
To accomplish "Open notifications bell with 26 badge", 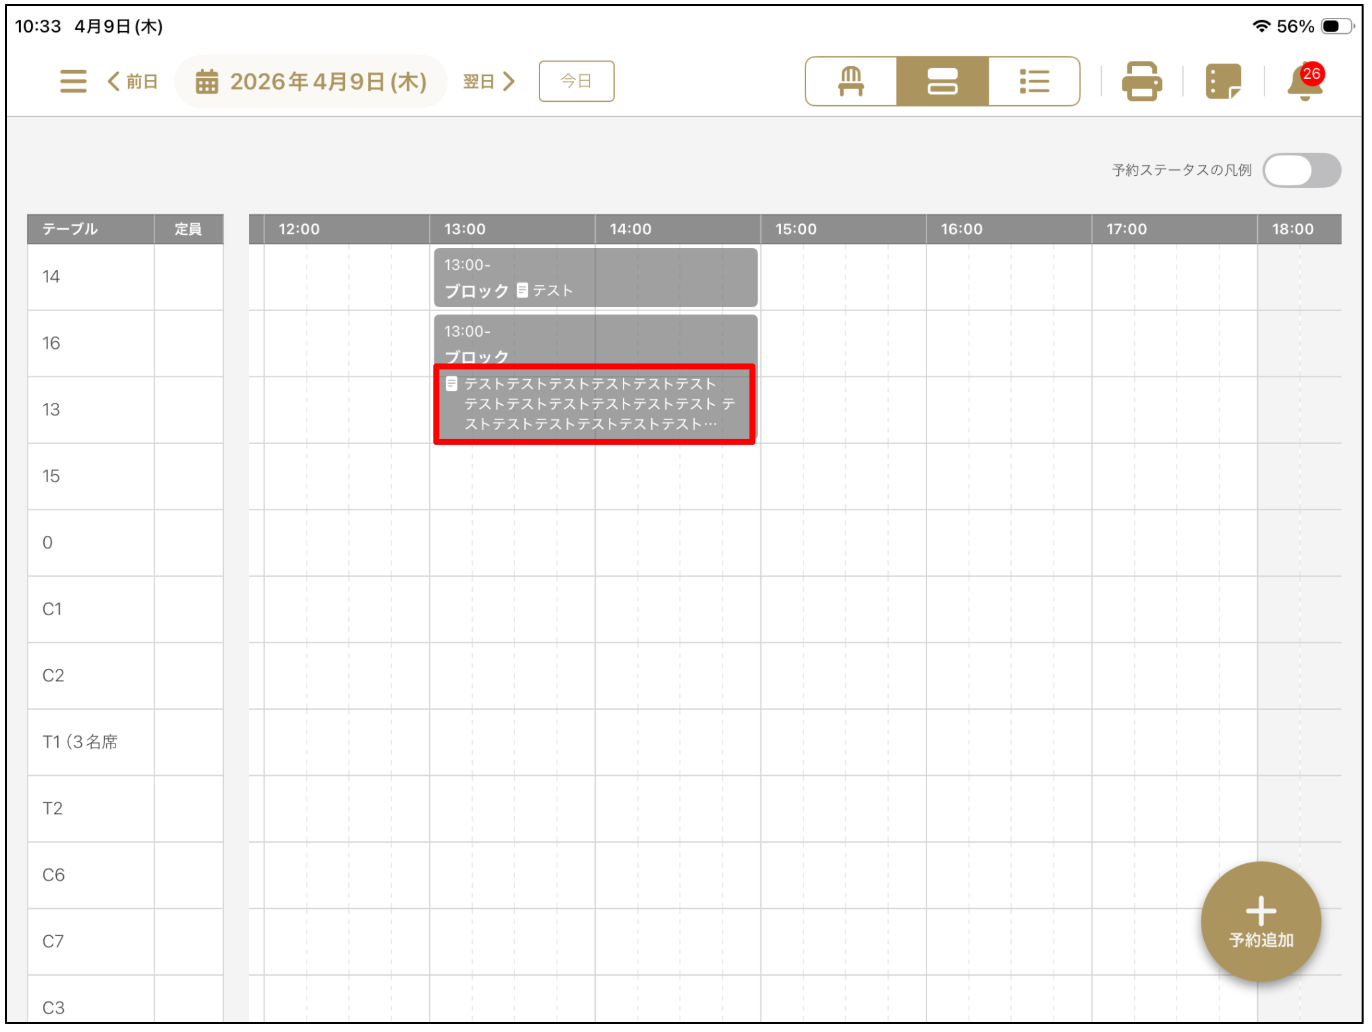I will coord(1304,82).
